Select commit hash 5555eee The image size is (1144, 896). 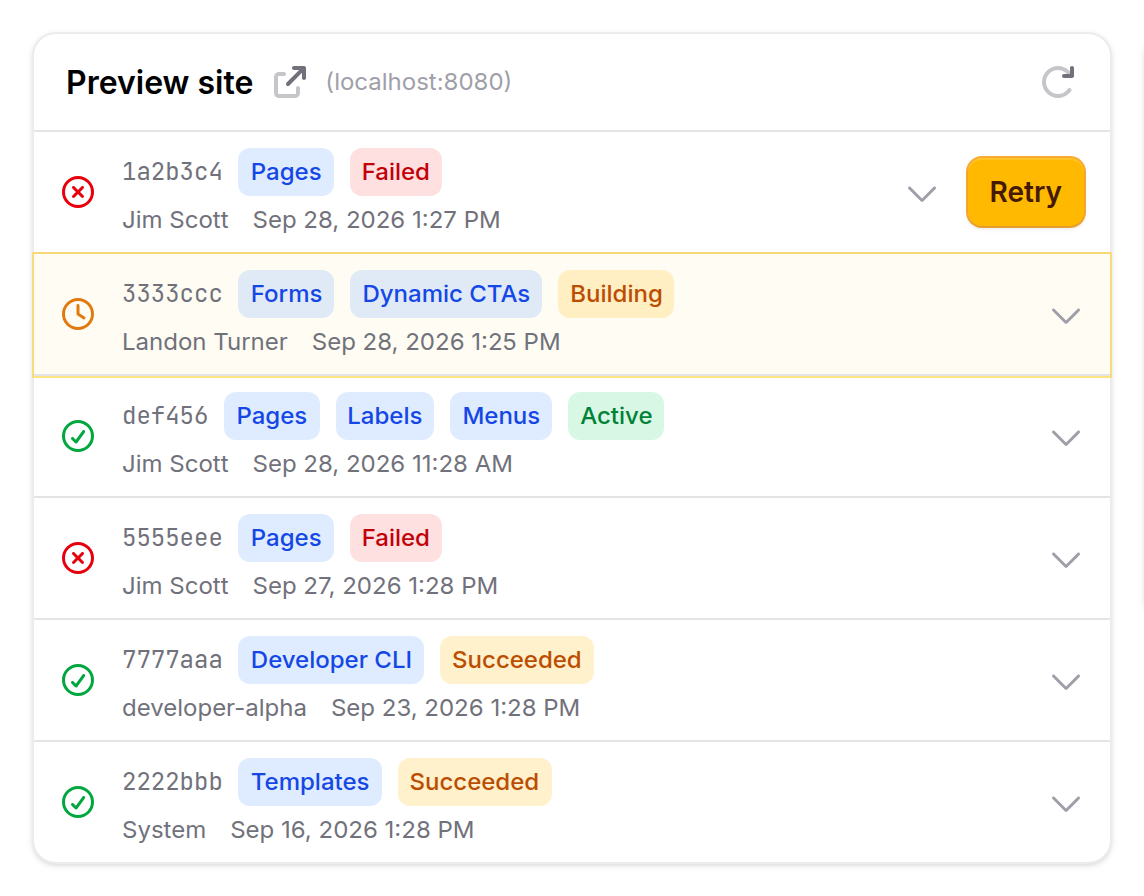pyautogui.click(x=172, y=537)
